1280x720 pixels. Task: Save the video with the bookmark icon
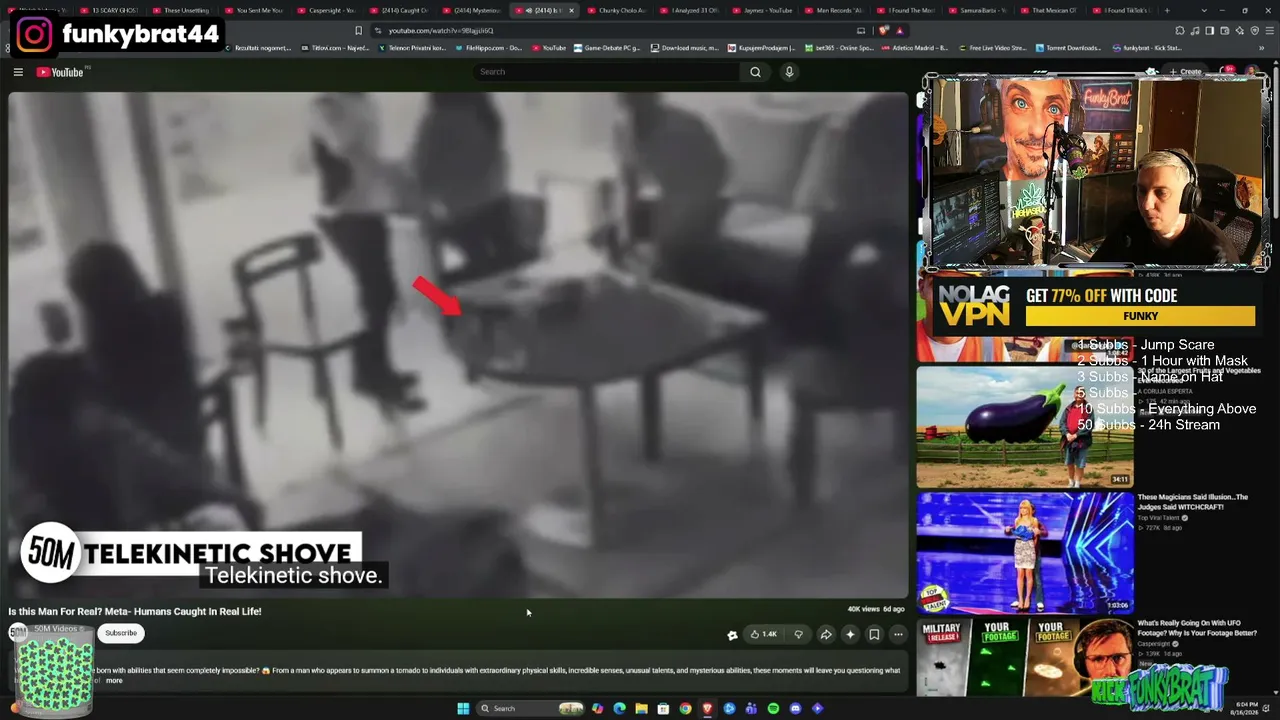click(874, 634)
